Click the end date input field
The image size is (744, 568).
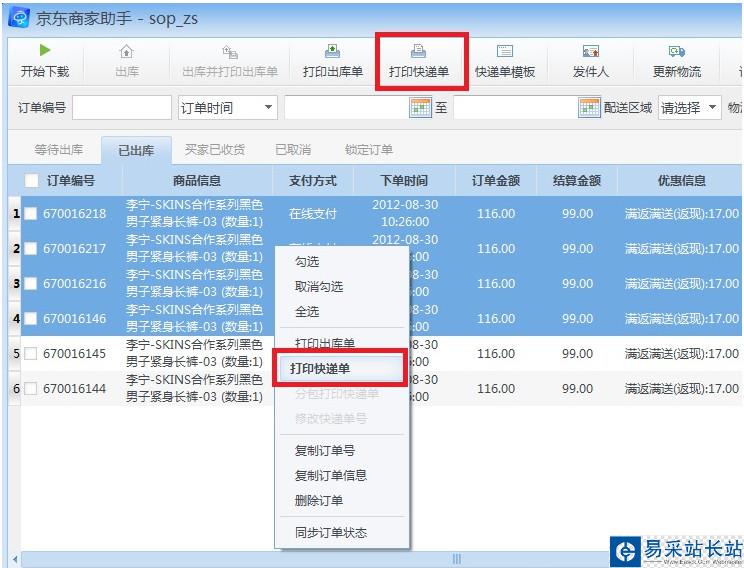[516, 108]
